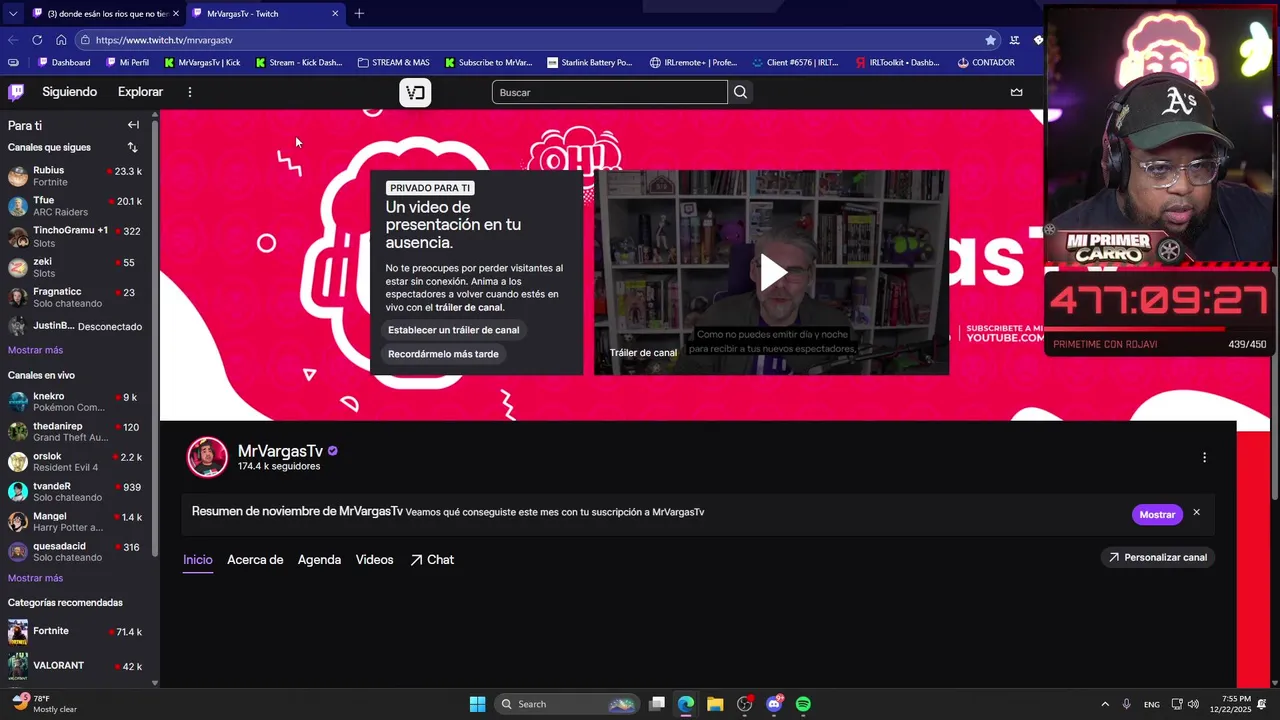Screen dimensions: 1280x720
Task: Open the Fortnite recommended category
Action: (78, 632)
